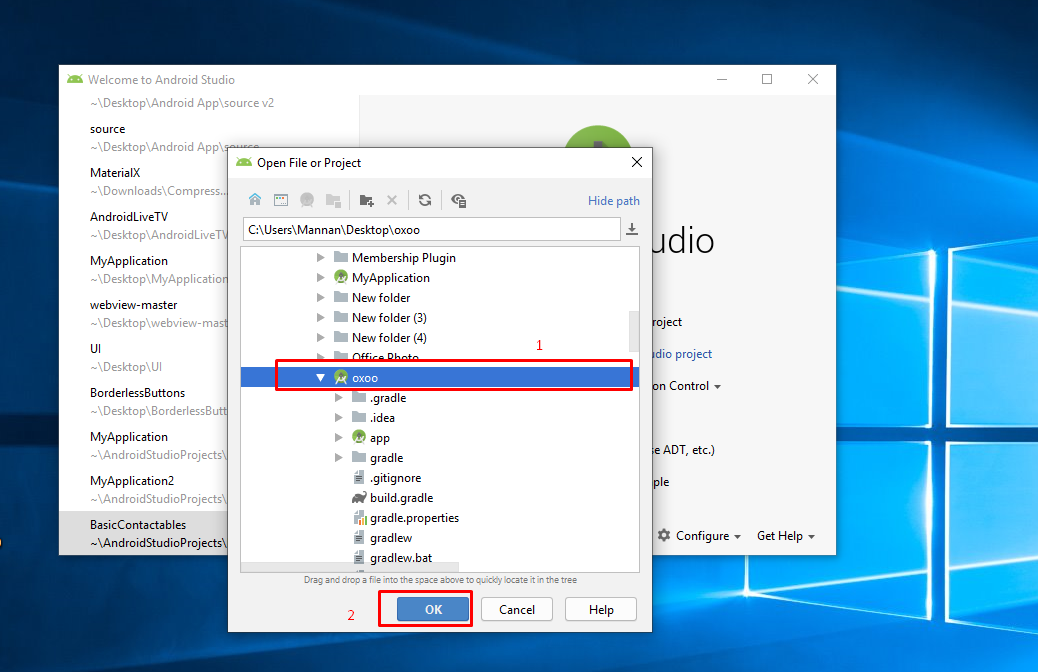Maximize the Welcome to Android Studio window
Viewport: 1038px width, 672px height.
(767, 79)
